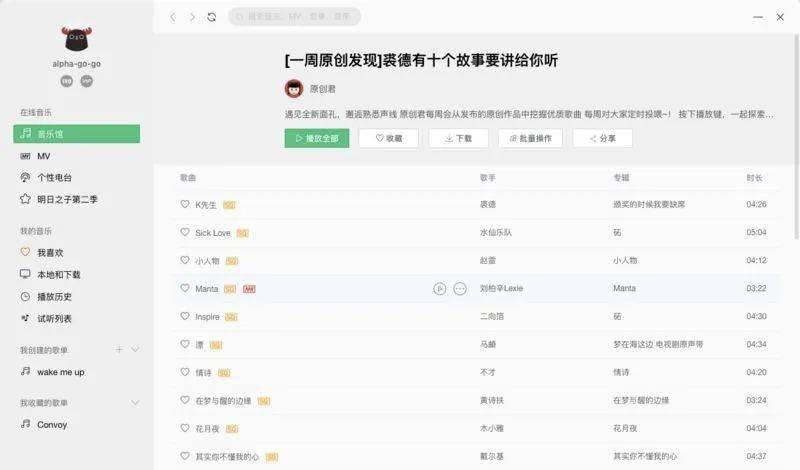The width and height of the screenshot is (800, 470).
Task: Open album 在梦与醒的边缘
Action: [641, 400]
